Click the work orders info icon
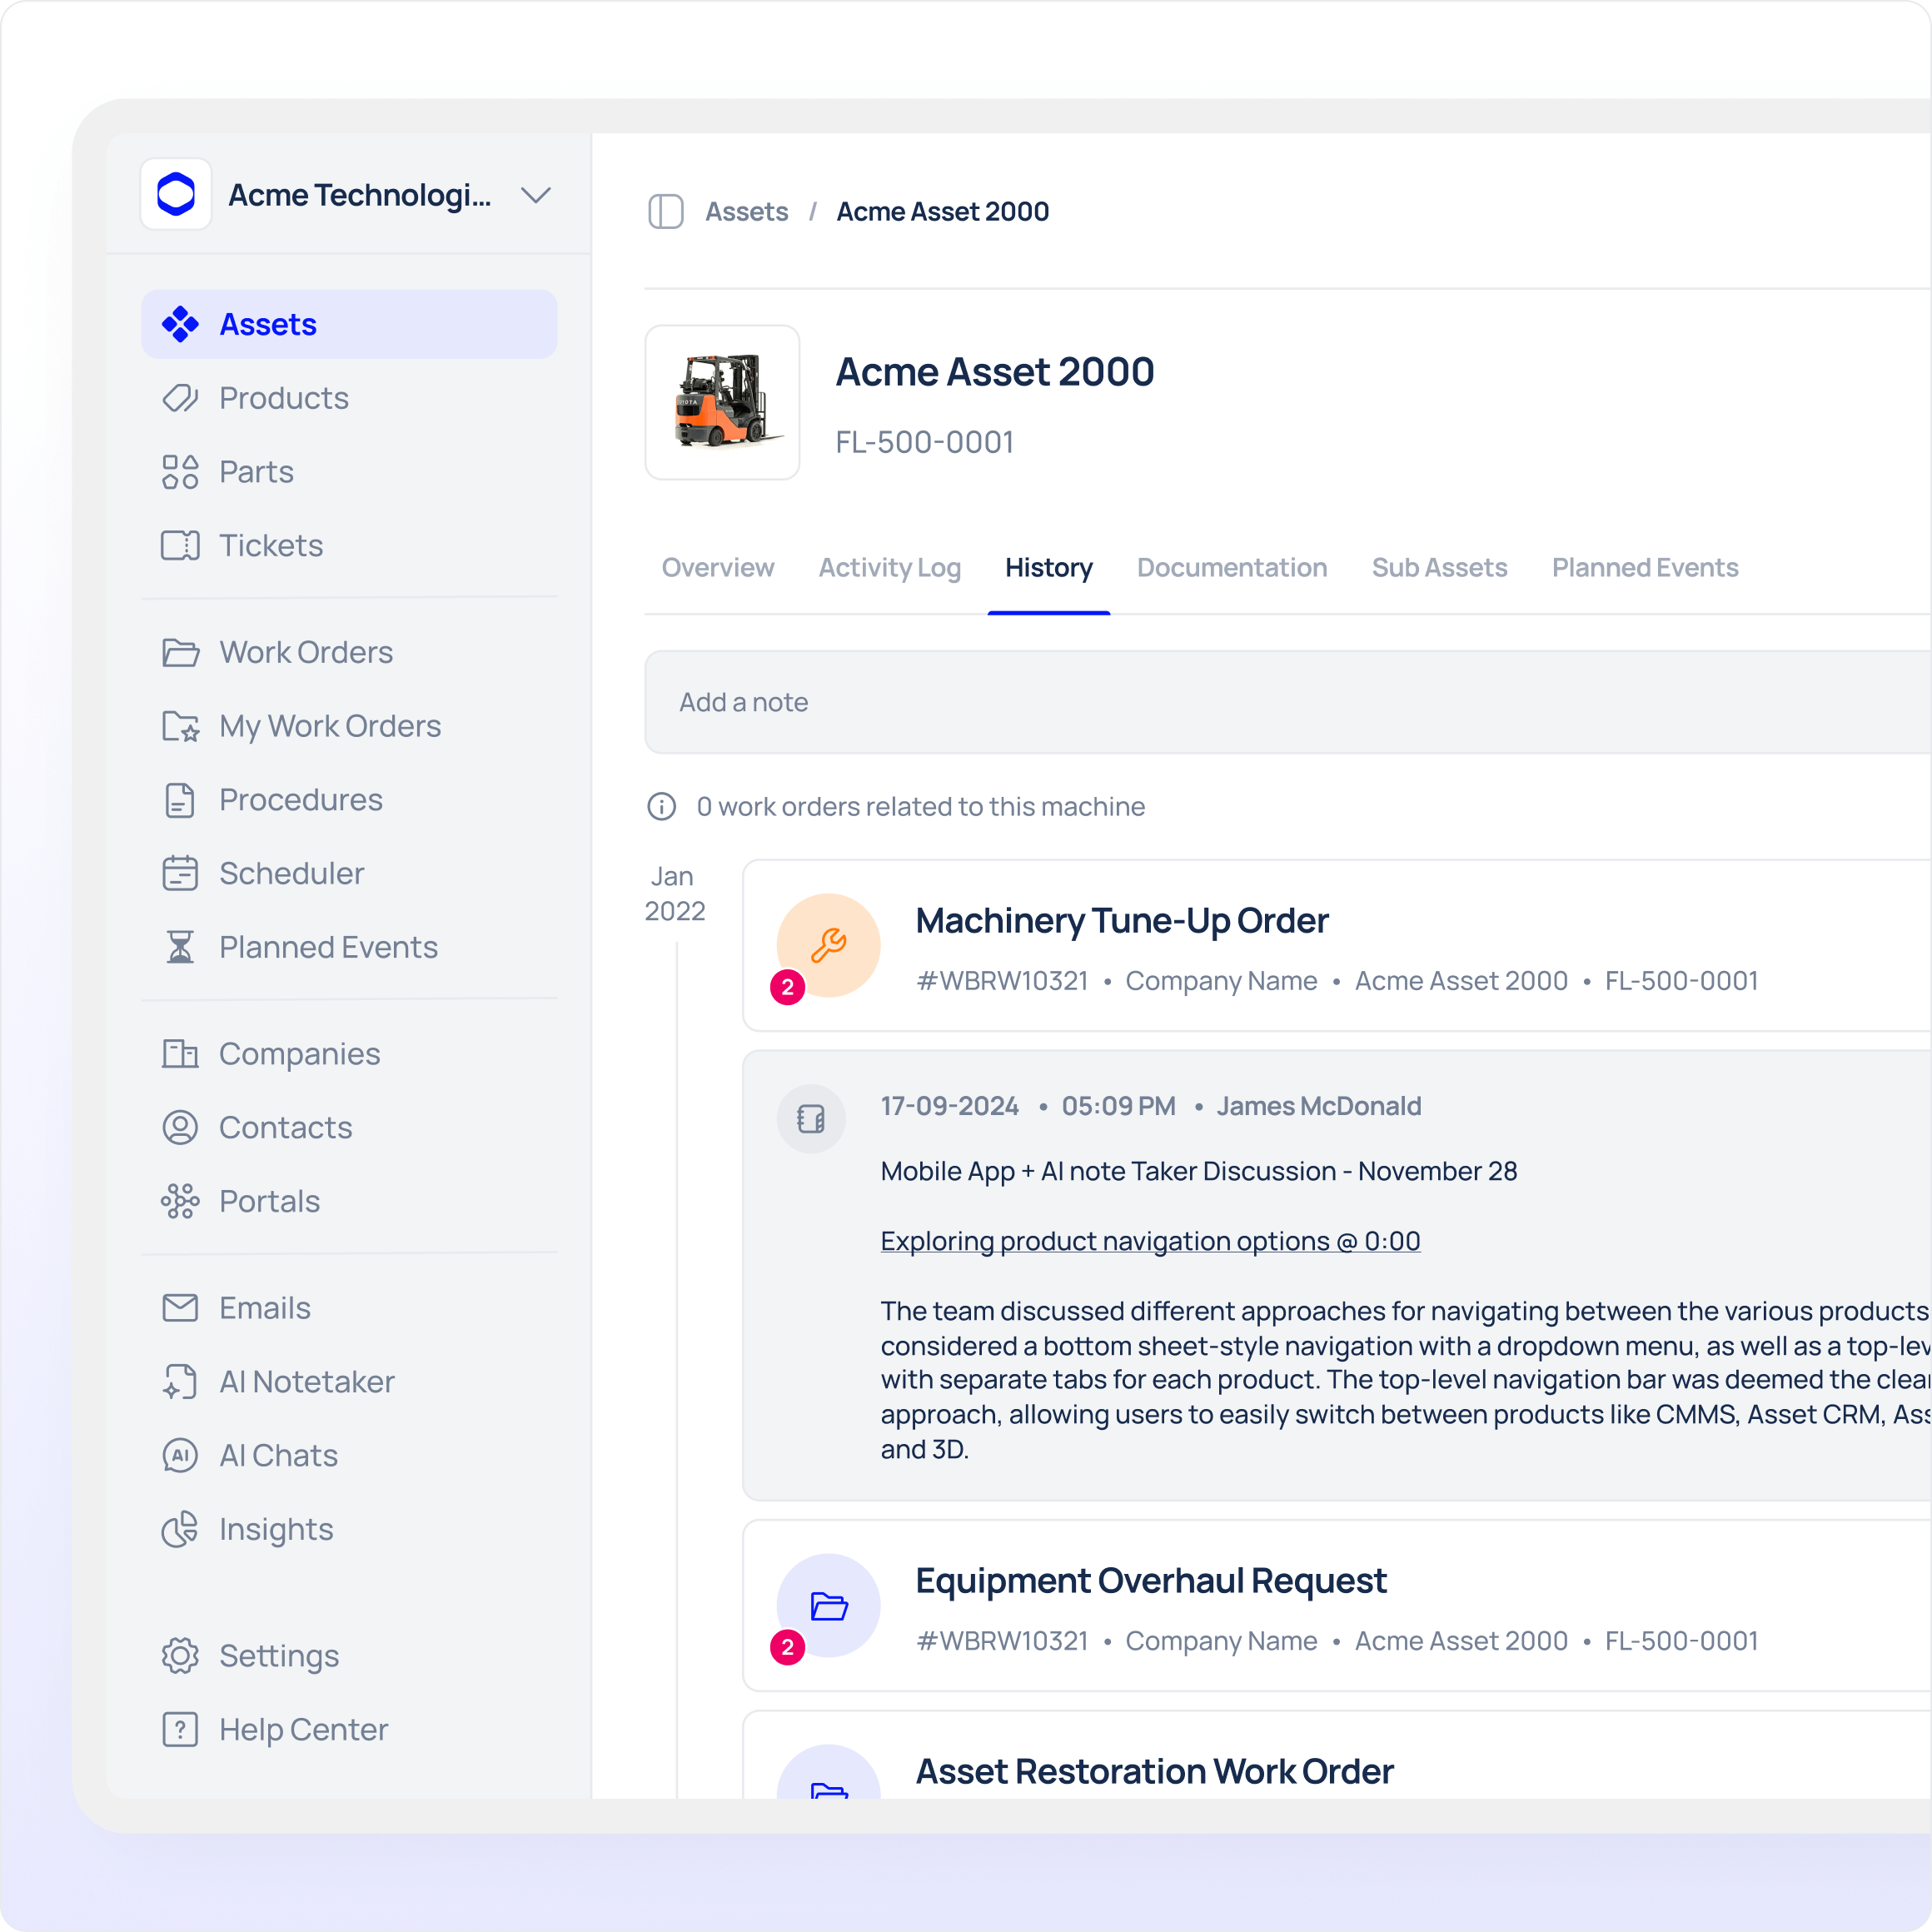The width and height of the screenshot is (1932, 1932). [662, 807]
